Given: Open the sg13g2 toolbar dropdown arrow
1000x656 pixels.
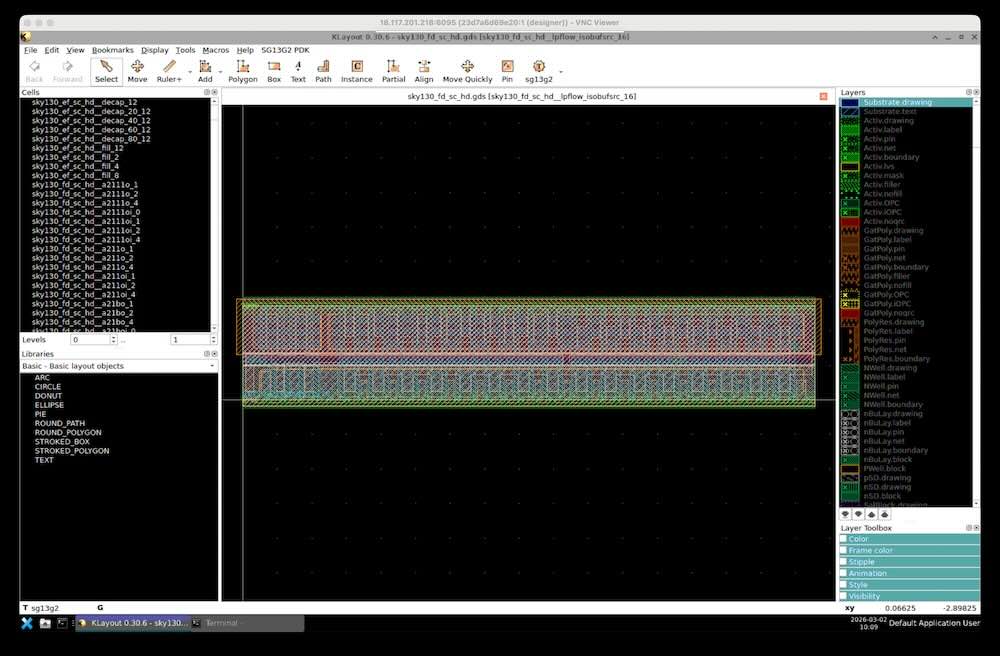Looking at the screenshot, I should (560, 72).
